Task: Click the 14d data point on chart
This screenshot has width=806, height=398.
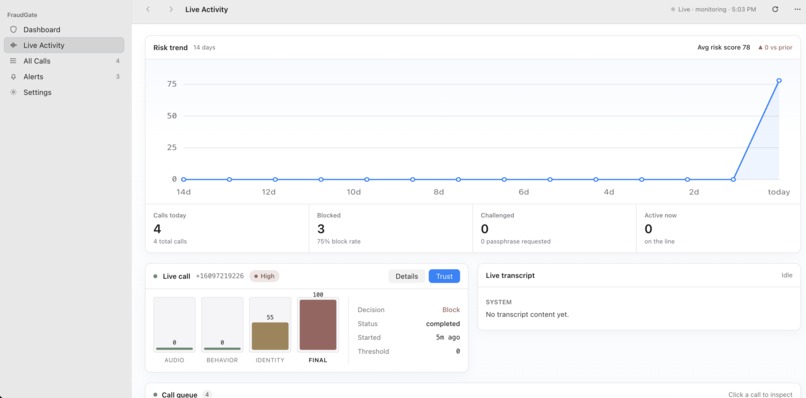Action: (184, 179)
